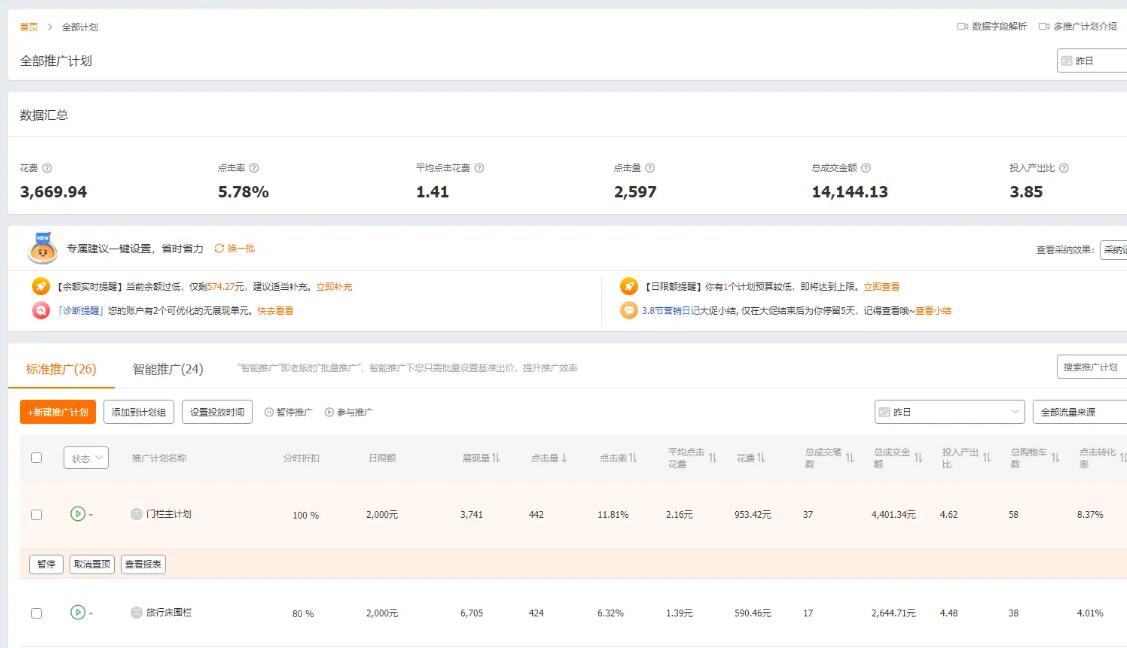Click the green play status icon for 旅行床围栏
1127x648 pixels.
(x=78, y=612)
